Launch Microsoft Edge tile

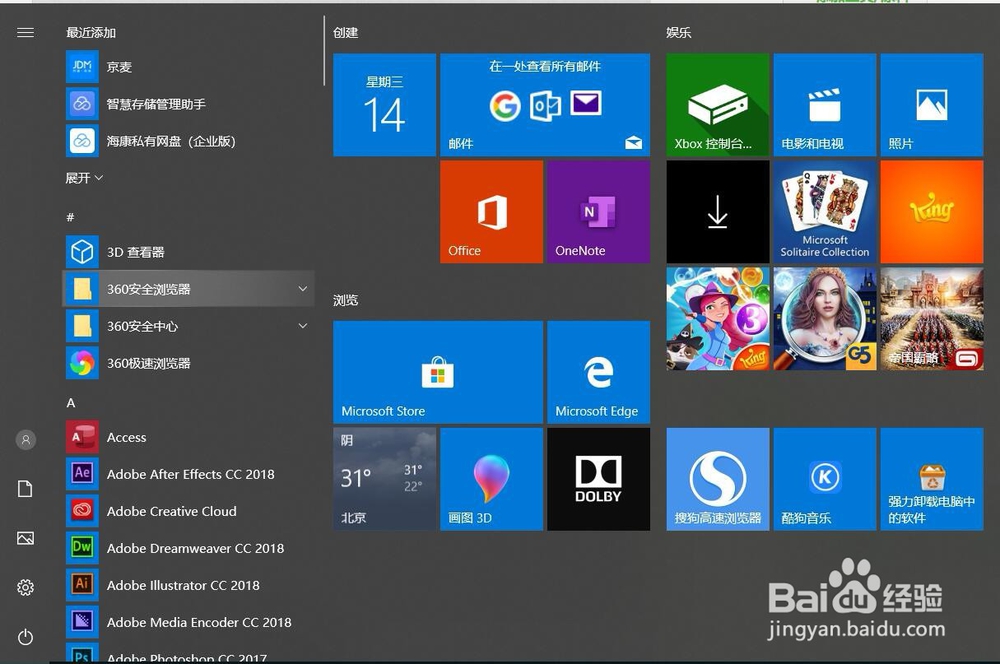598,372
